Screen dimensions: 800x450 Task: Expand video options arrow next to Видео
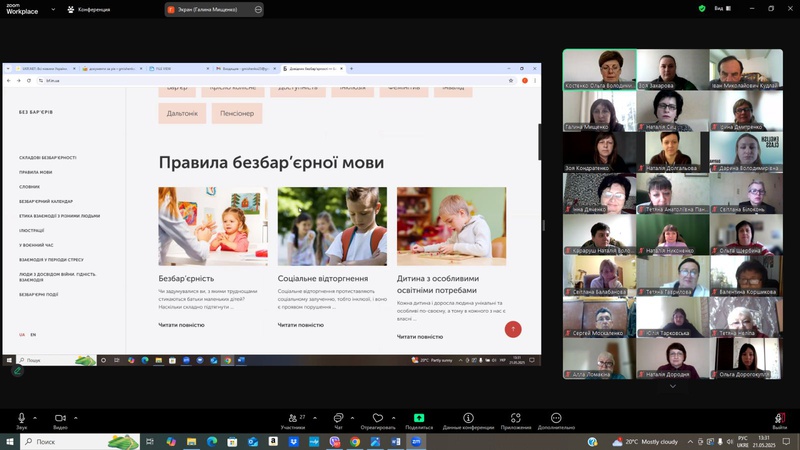pyautogui.click(x=75, y=418)
